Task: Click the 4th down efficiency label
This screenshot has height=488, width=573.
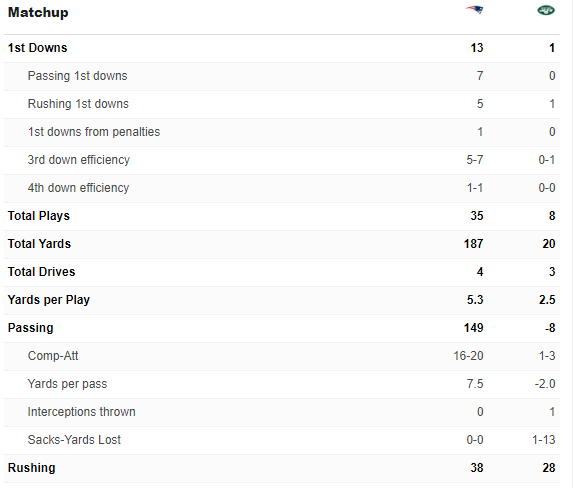Action: [78, 188]
